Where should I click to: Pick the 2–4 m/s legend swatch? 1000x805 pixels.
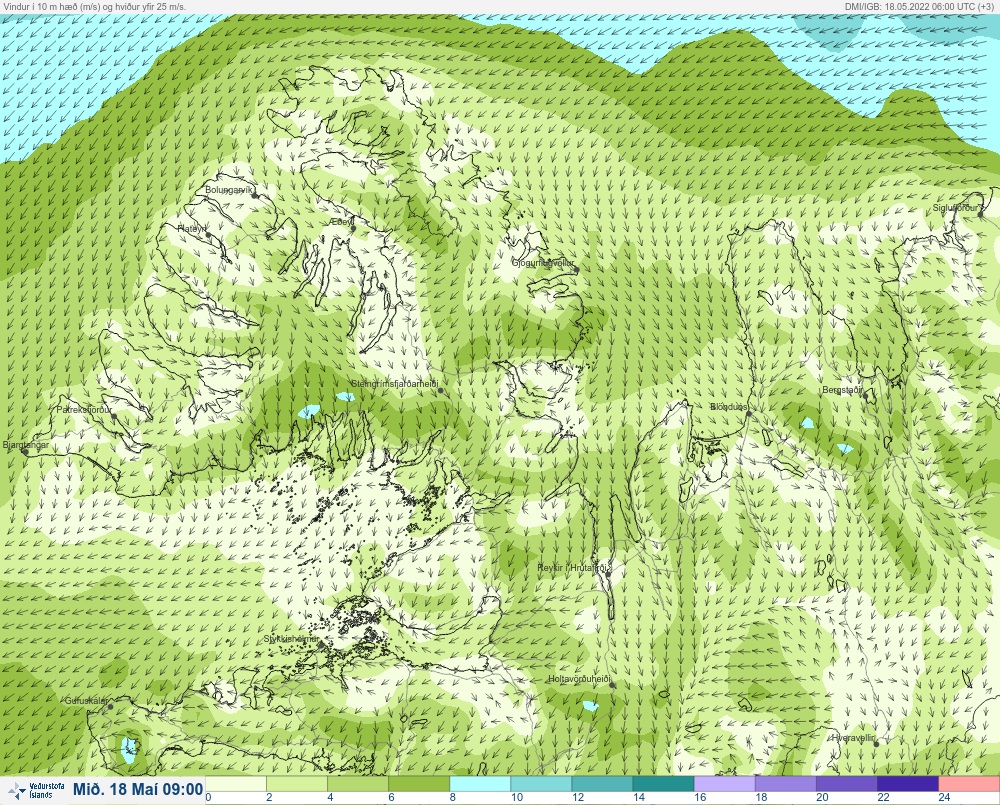click(297, 783)
